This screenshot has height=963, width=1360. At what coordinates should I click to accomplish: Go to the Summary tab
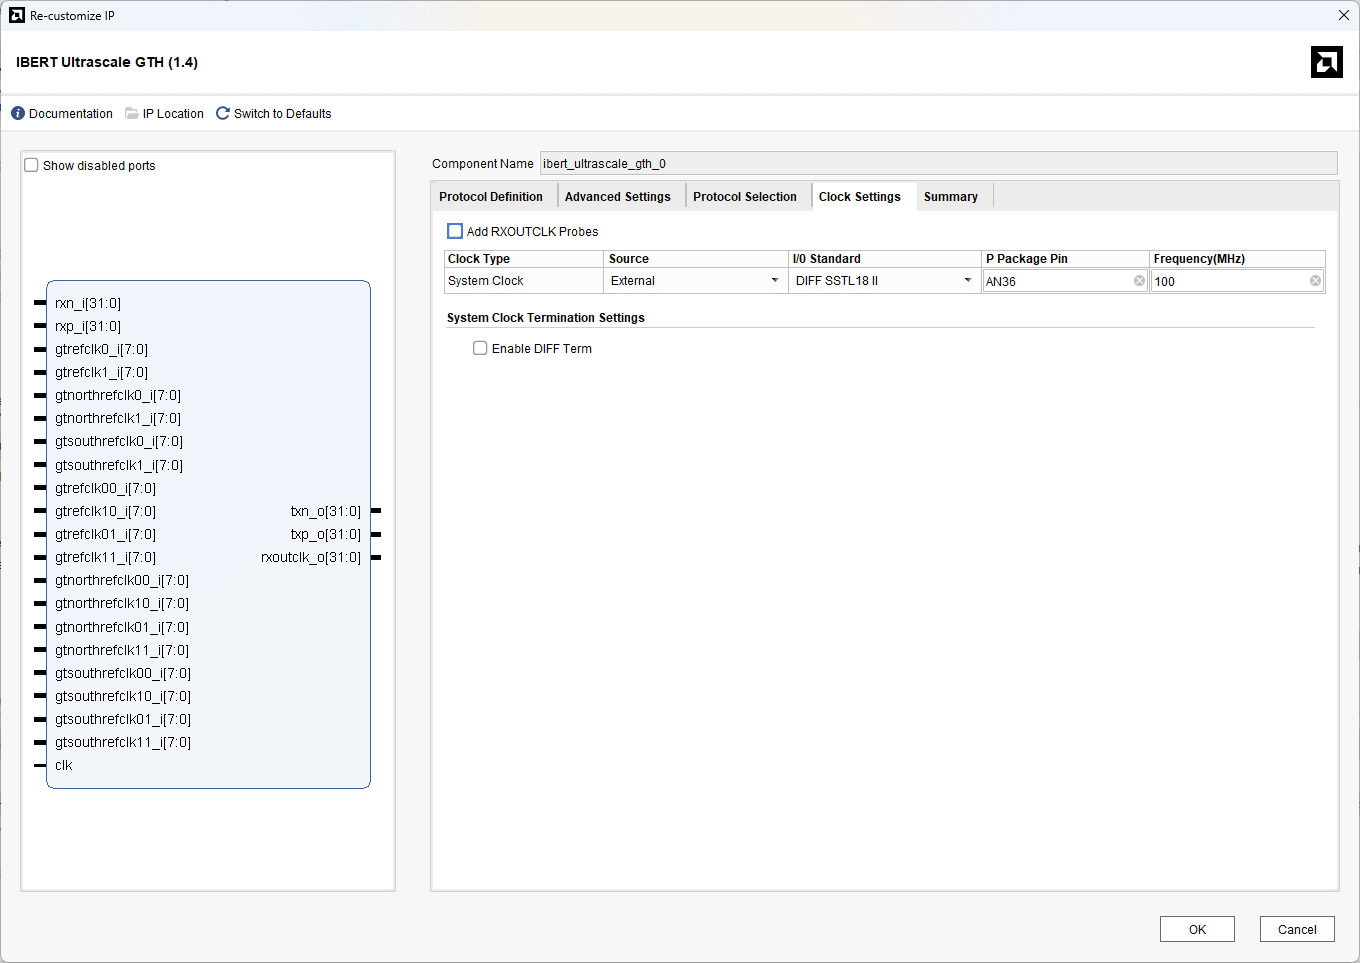pos(950,197)
